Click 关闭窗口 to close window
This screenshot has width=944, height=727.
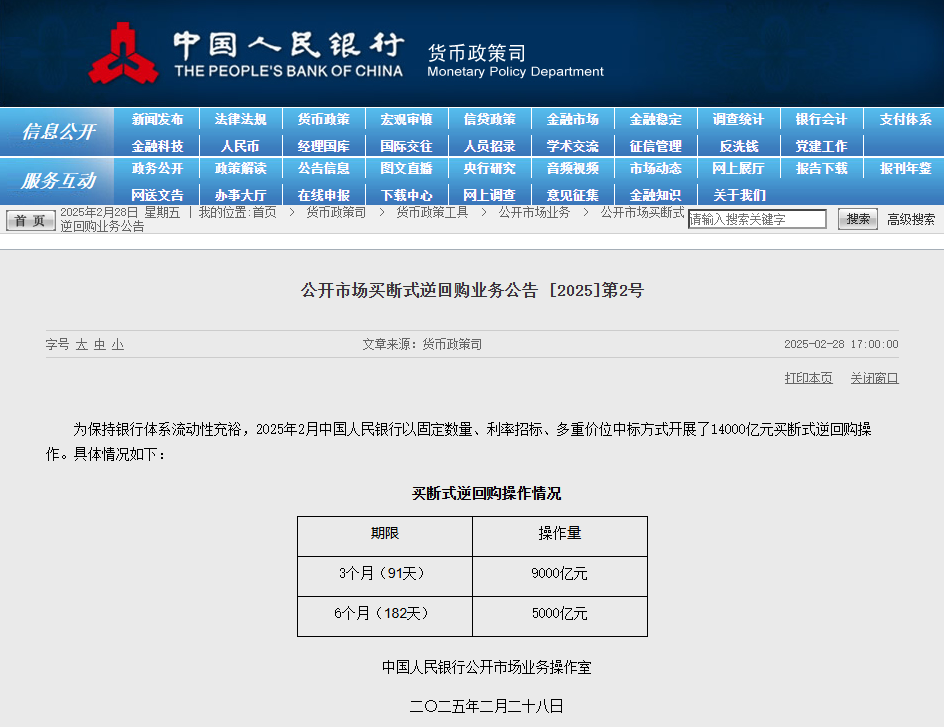tap(874, 378)
